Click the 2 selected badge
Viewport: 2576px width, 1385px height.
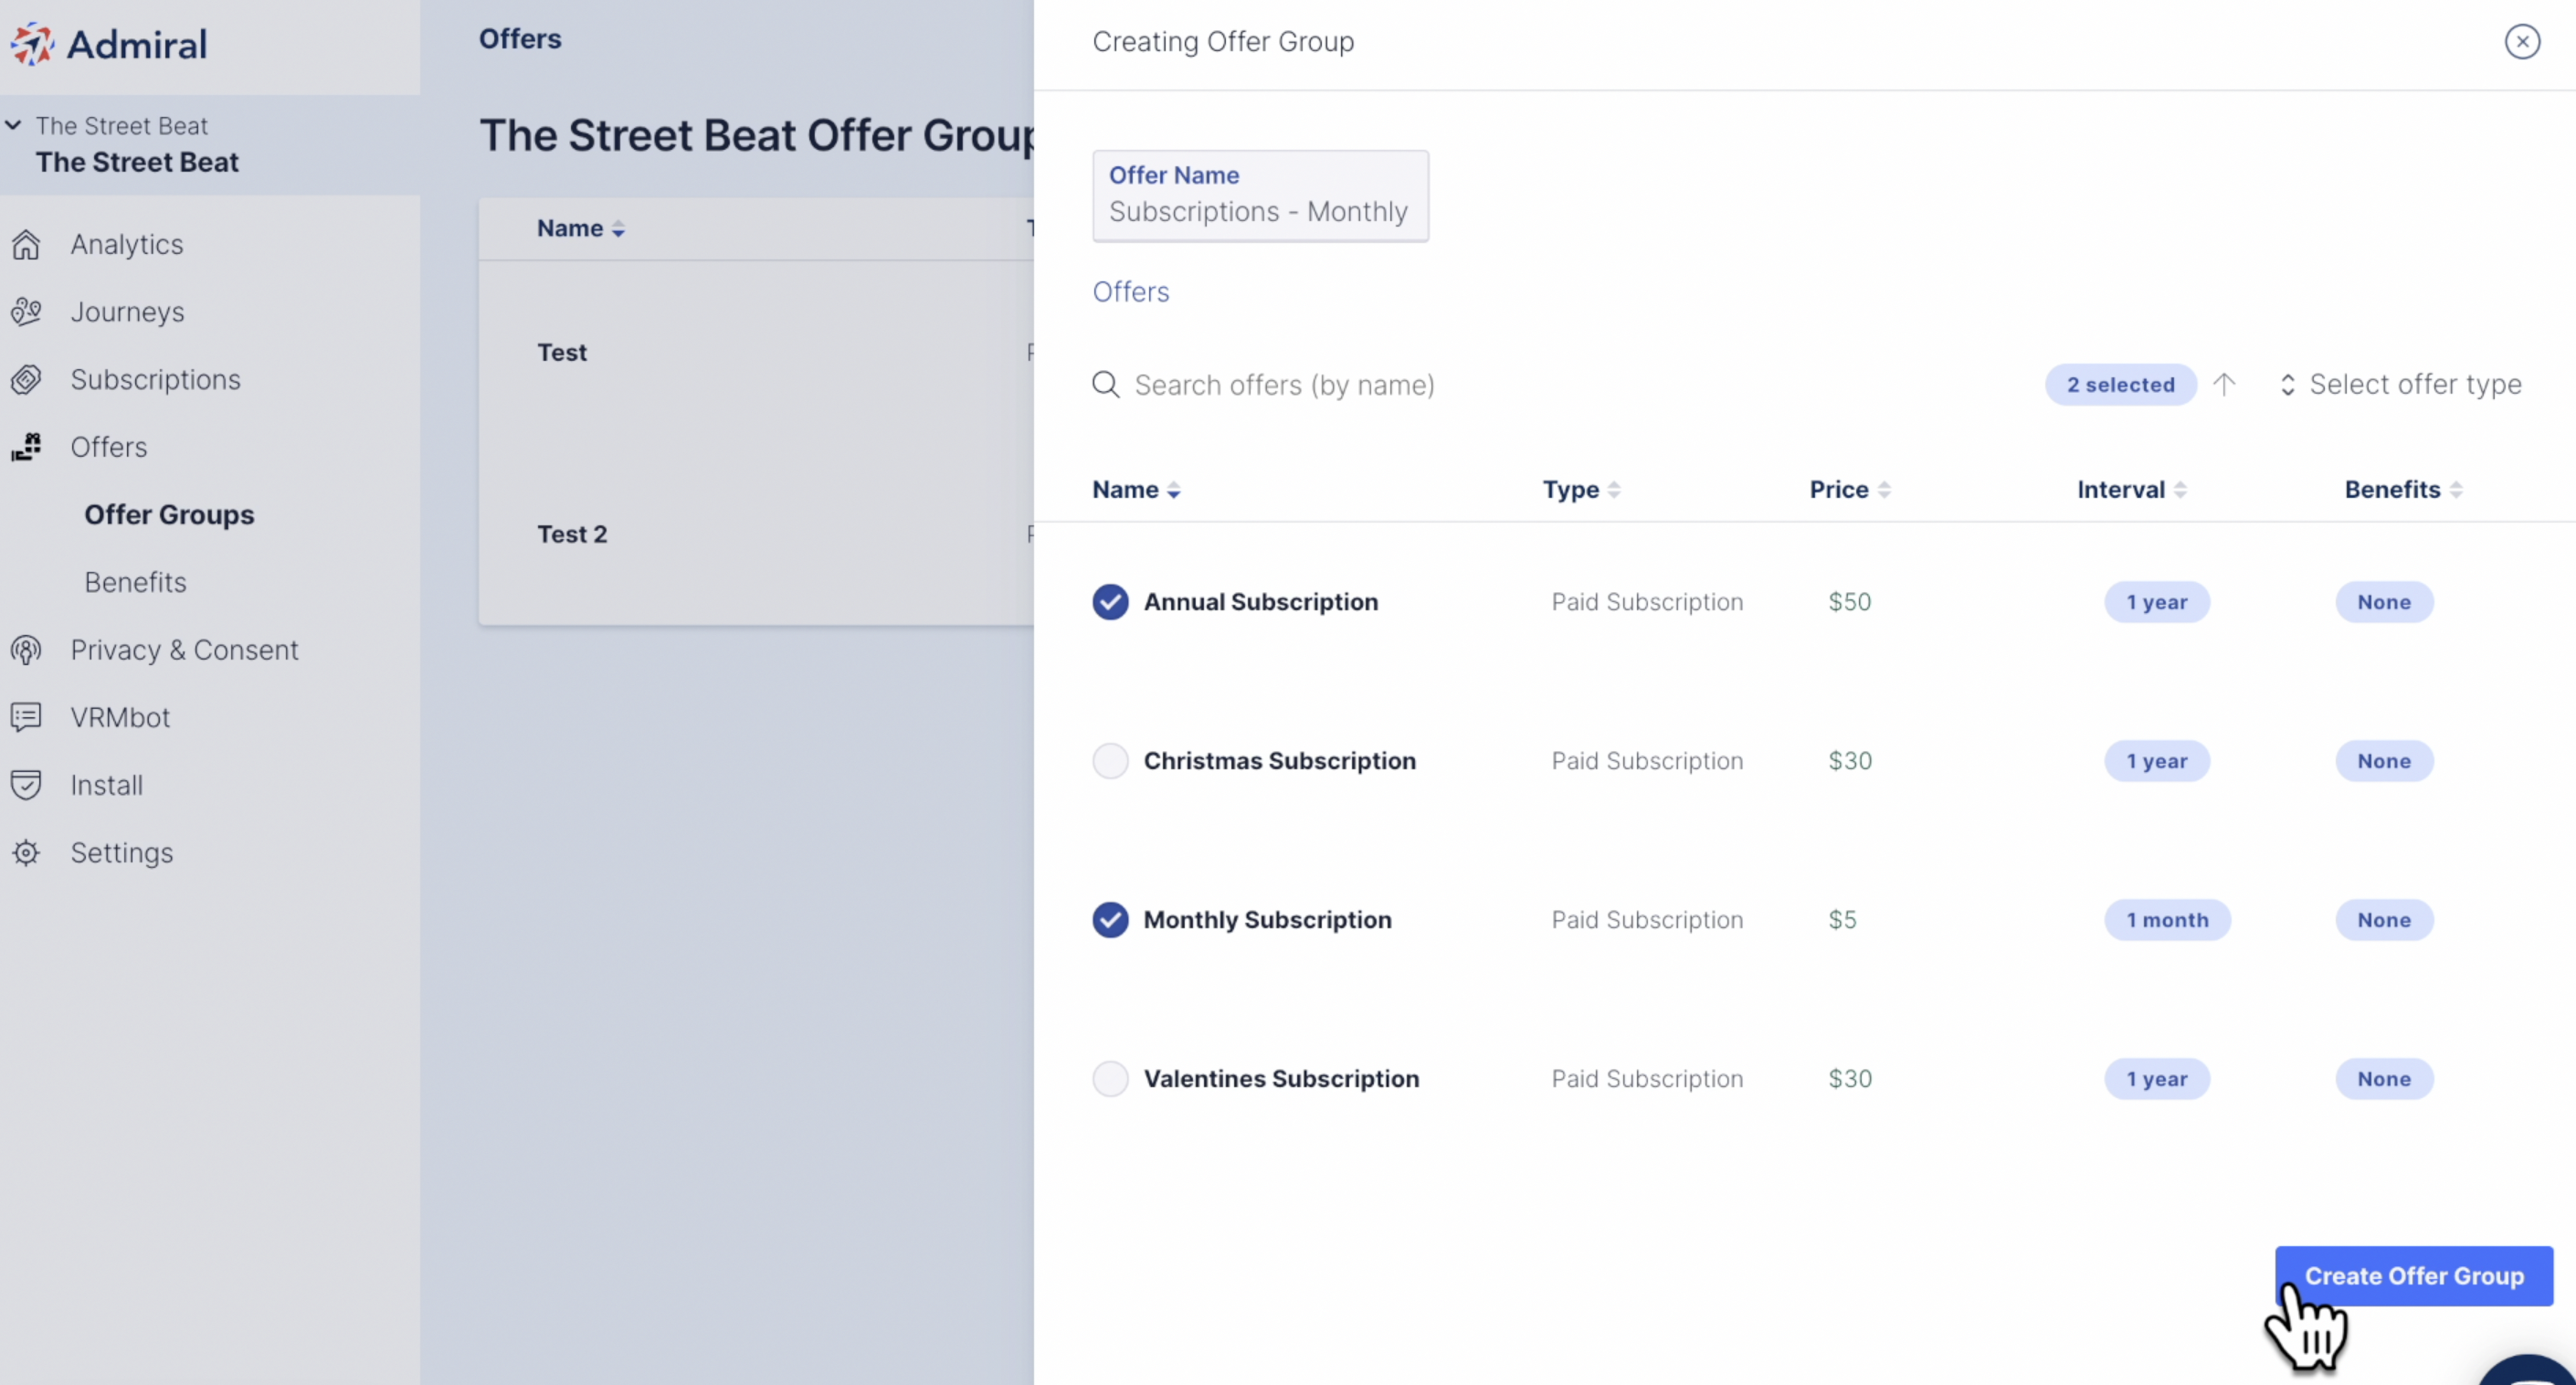click(2120, 384)
